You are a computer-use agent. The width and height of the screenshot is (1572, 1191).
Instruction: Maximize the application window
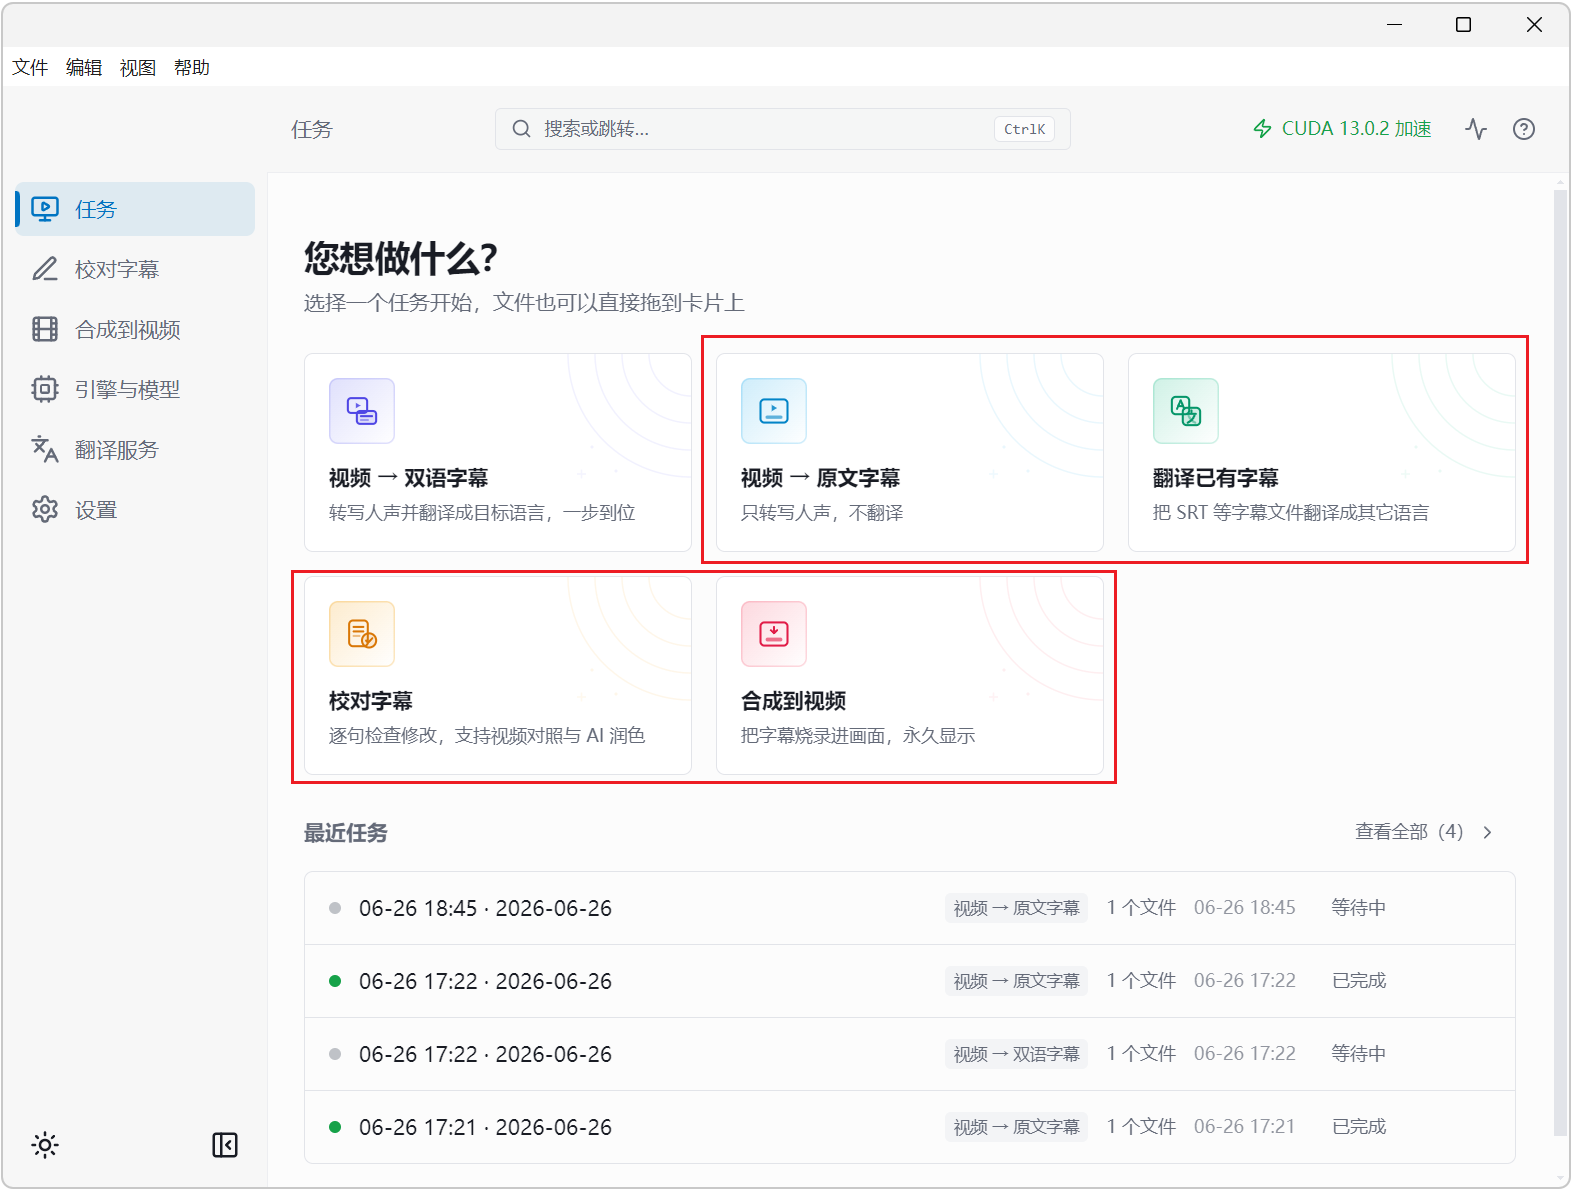click(x=1463, y=24)
